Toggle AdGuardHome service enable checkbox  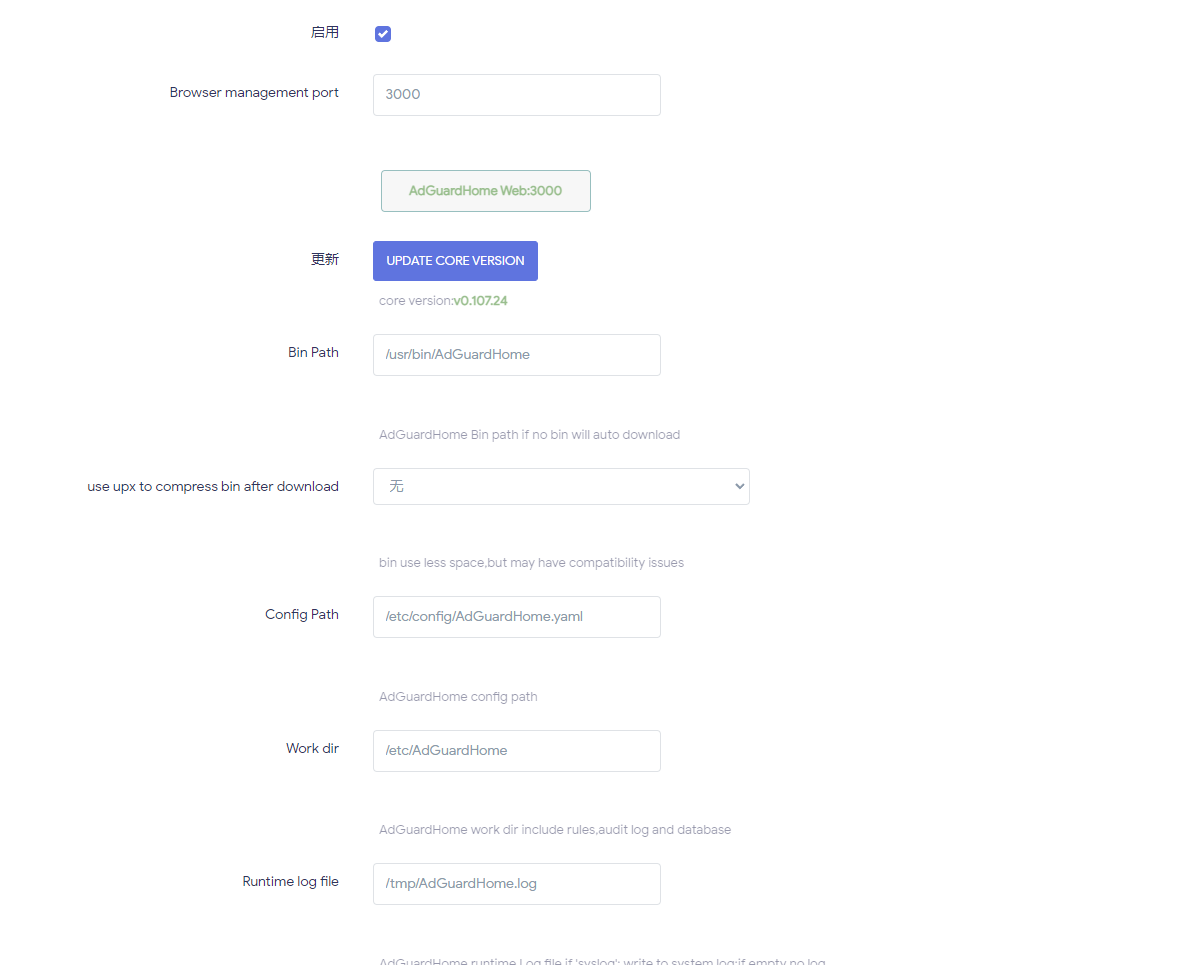click(x=382, y=33)
